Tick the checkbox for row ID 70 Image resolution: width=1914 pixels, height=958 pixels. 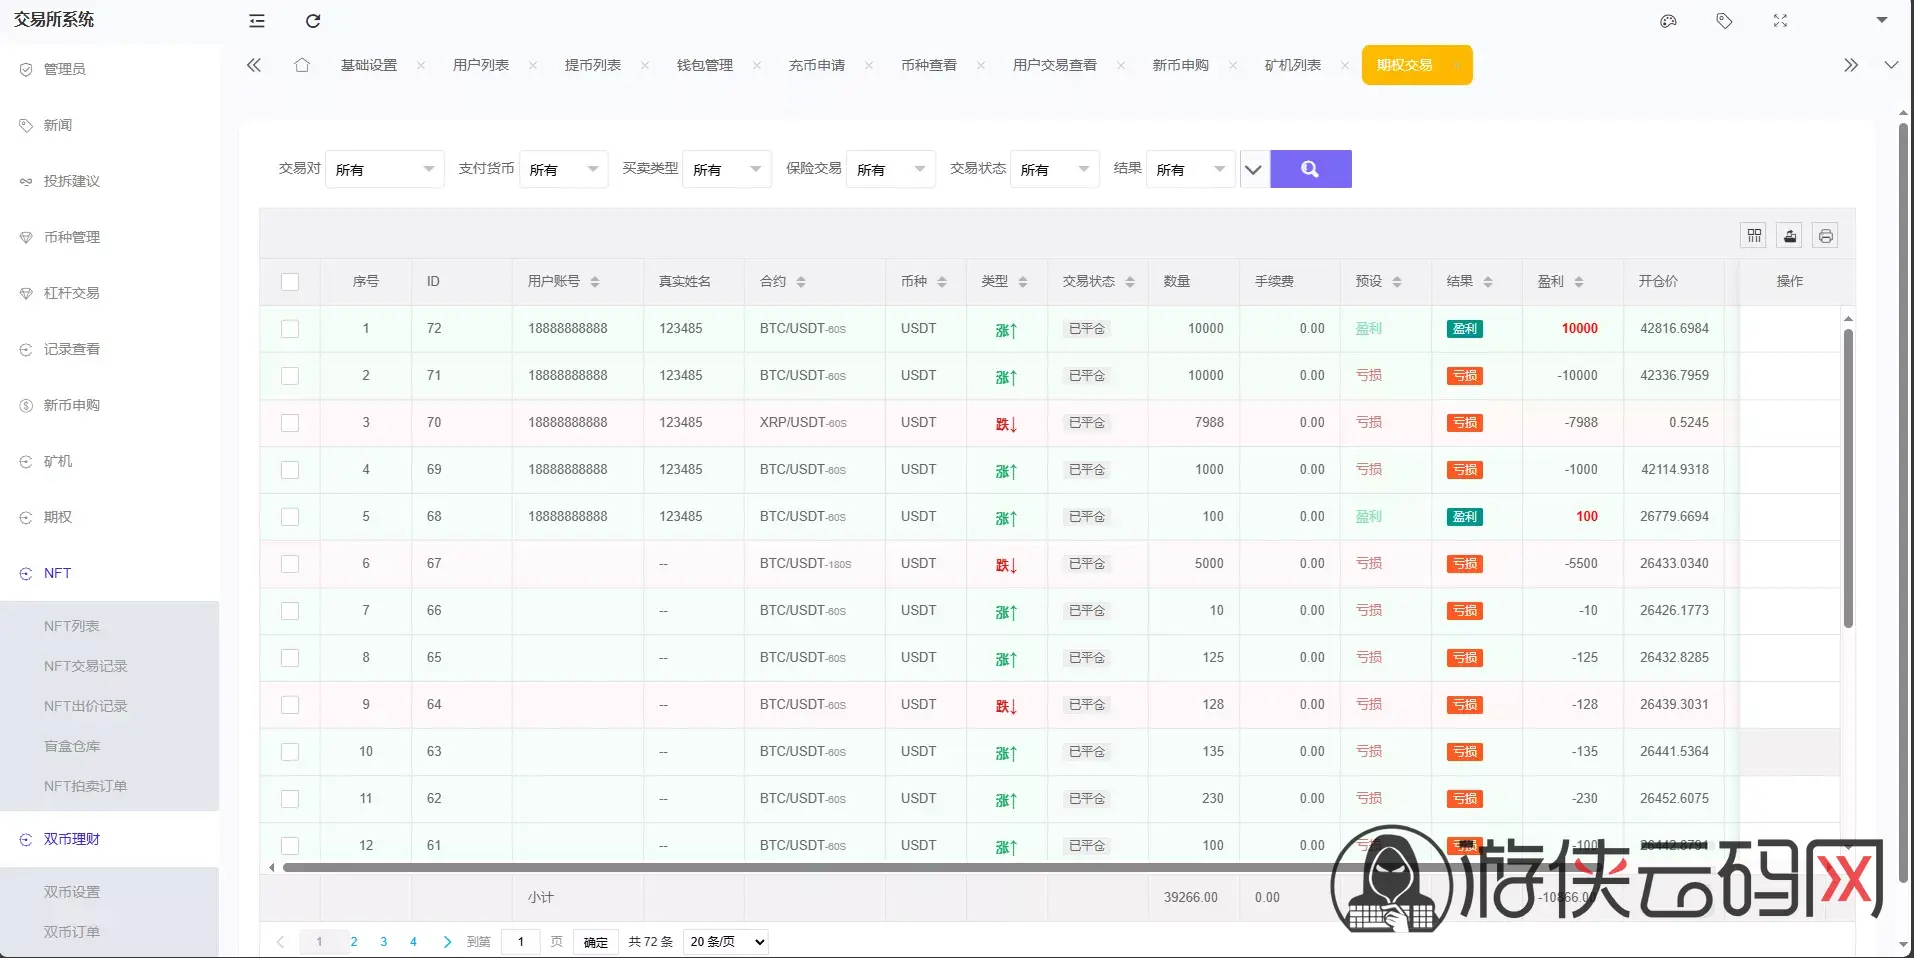(x=290, y=423)
